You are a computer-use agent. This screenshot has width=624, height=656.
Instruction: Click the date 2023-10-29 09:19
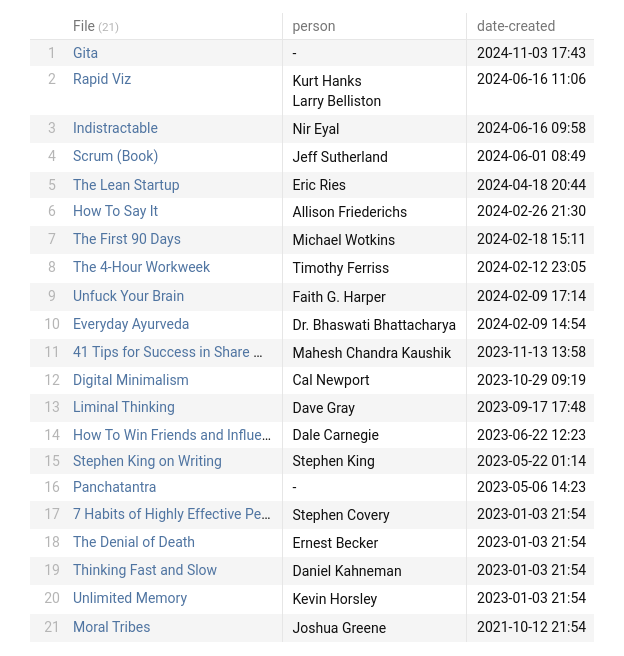point(532,380)
